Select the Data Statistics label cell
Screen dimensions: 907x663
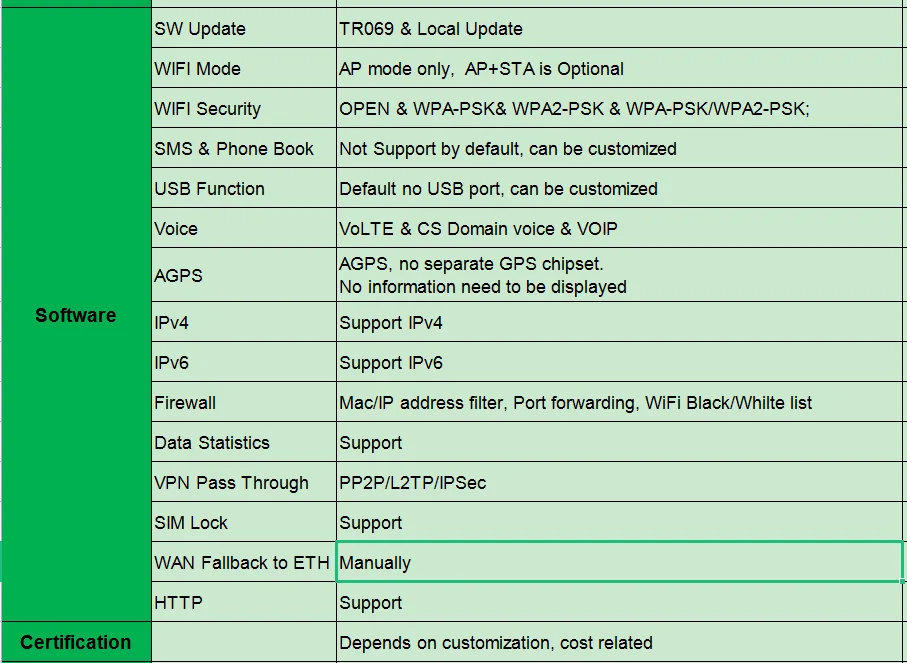[243, 443]
